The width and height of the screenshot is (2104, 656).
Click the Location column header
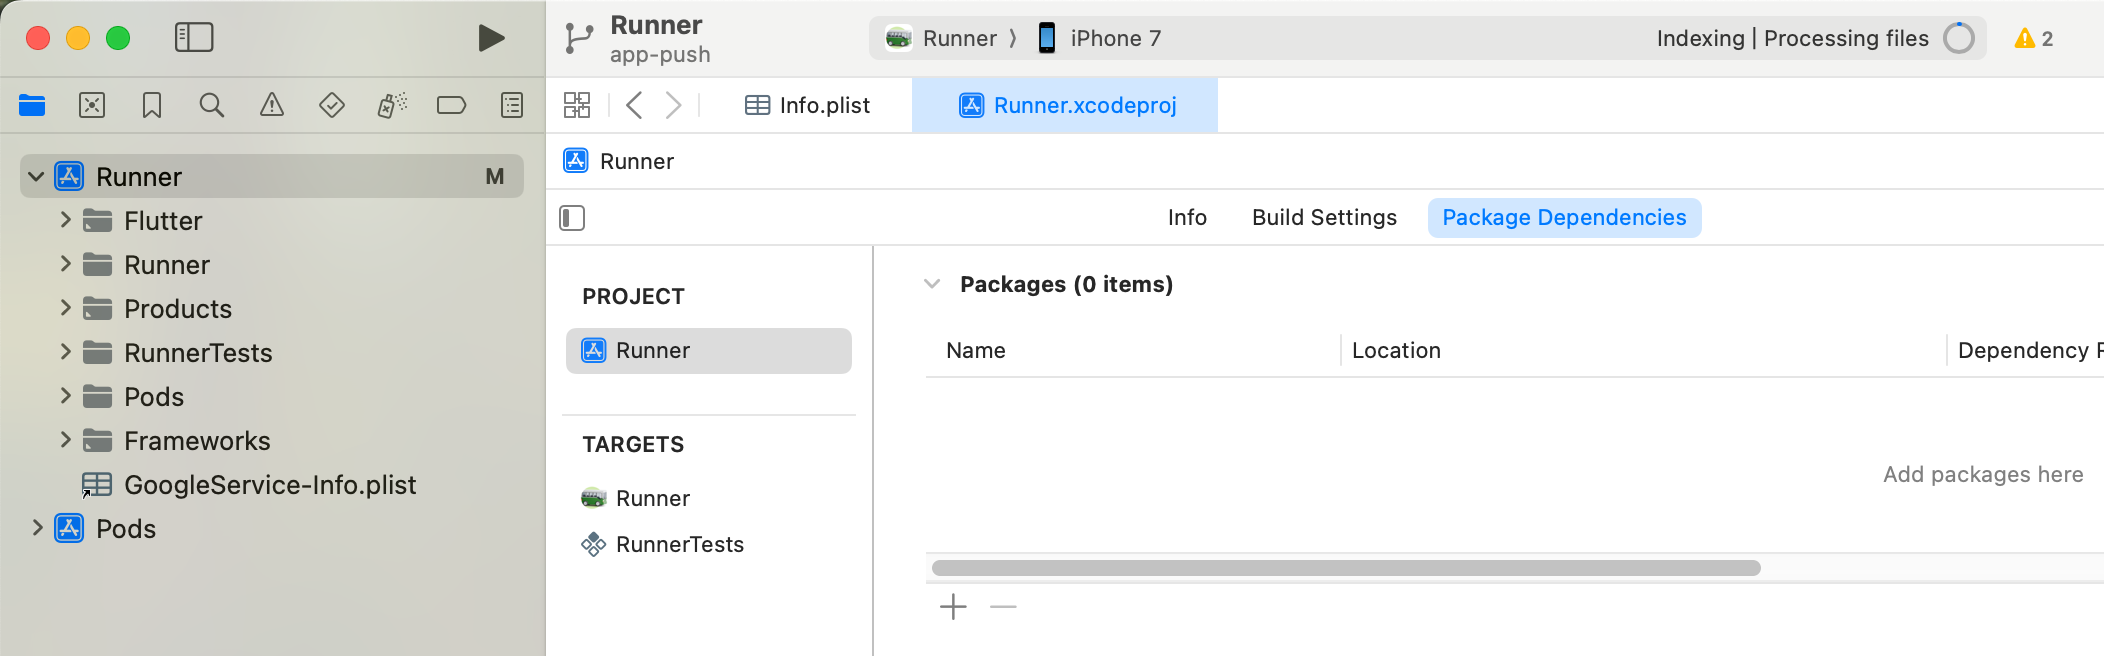pos(1396,350)
